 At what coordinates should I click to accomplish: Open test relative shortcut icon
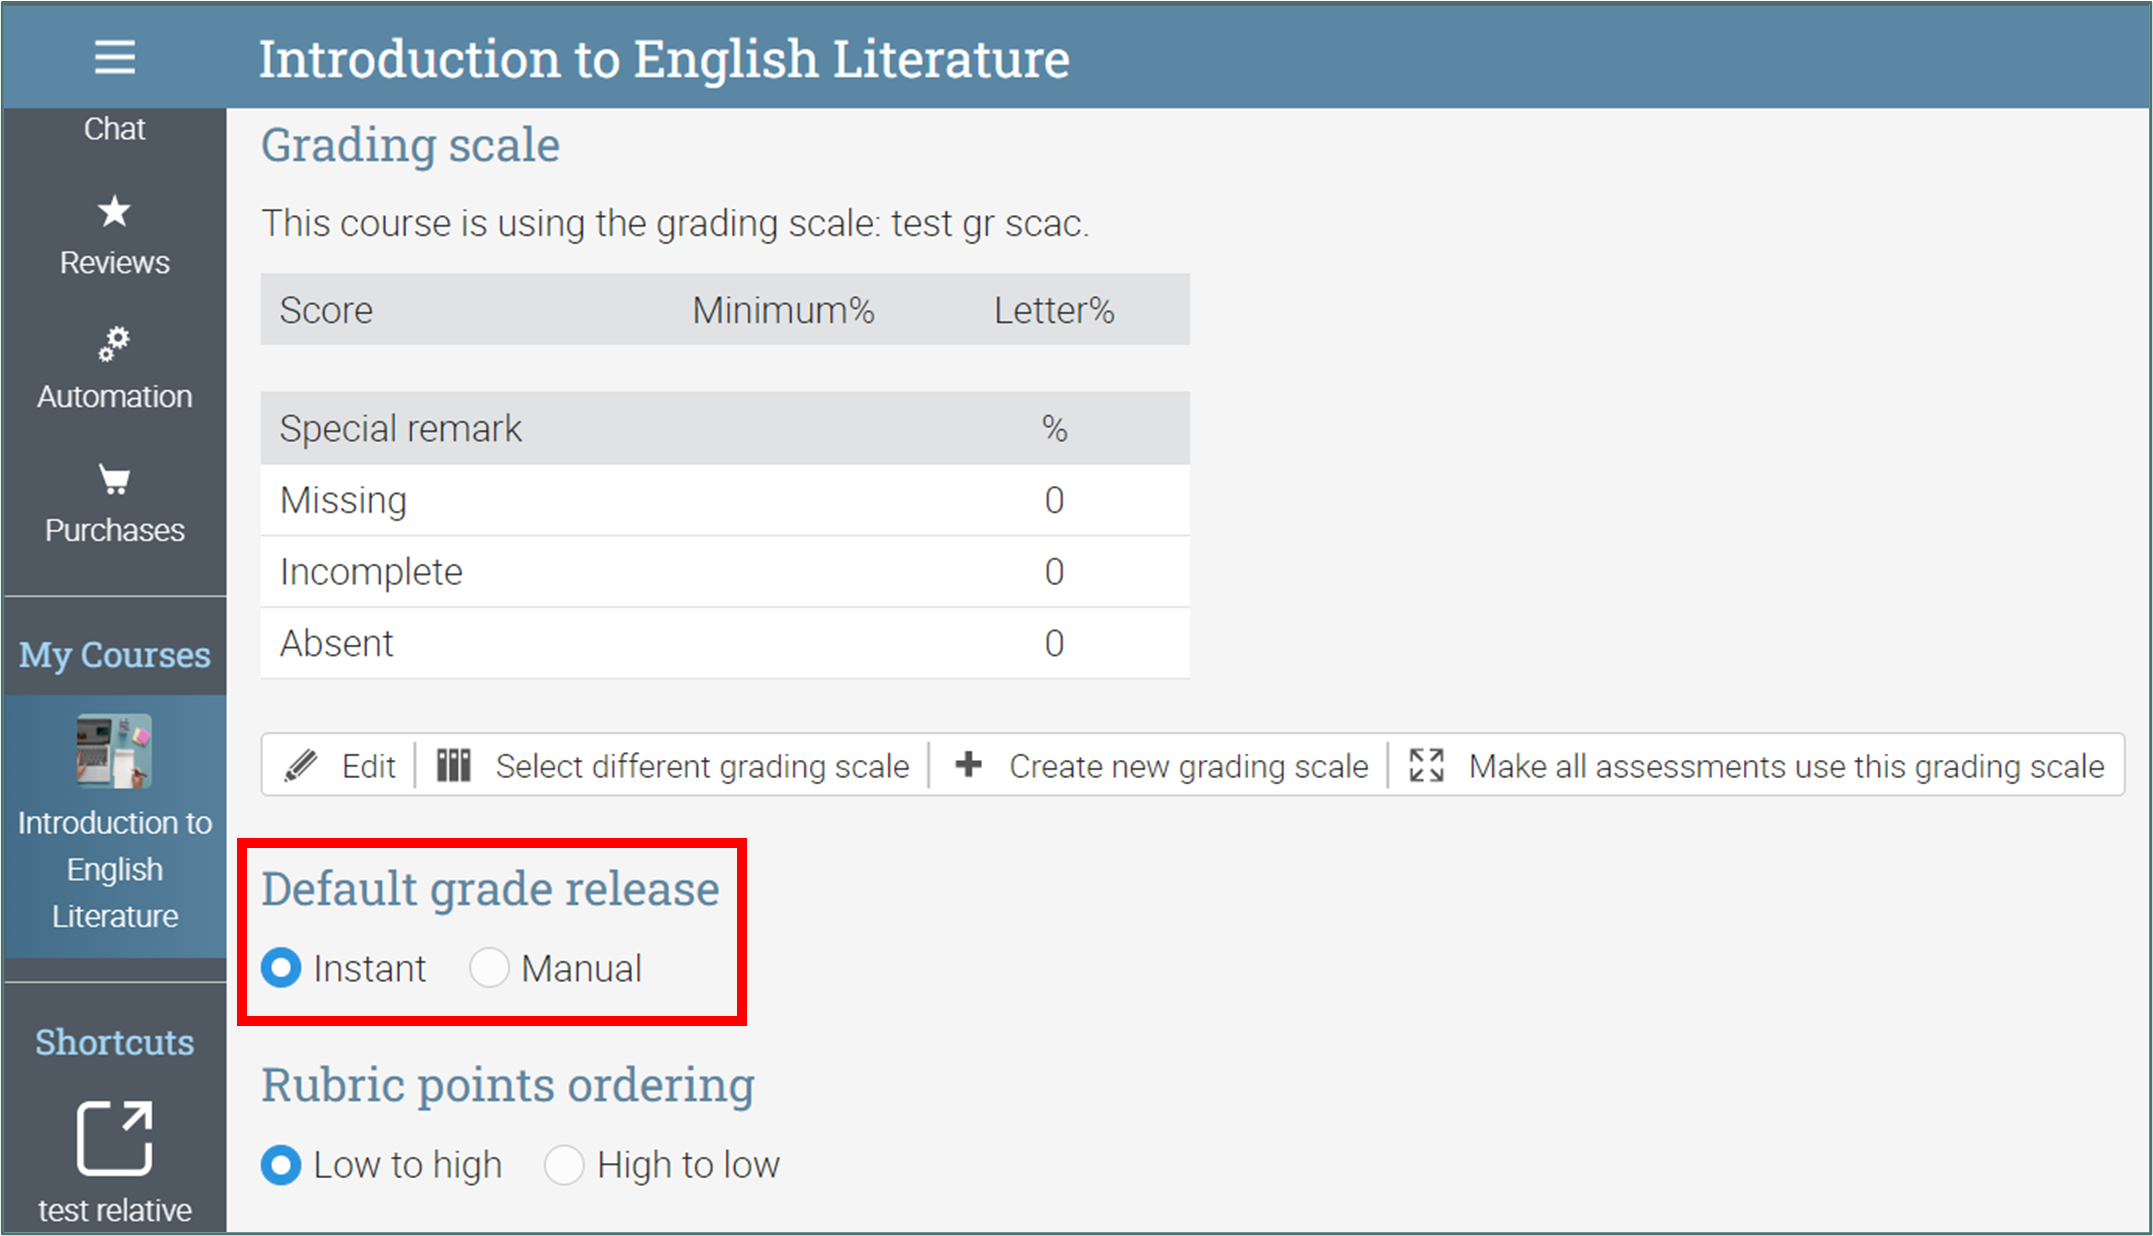[x=114, y=1138]
